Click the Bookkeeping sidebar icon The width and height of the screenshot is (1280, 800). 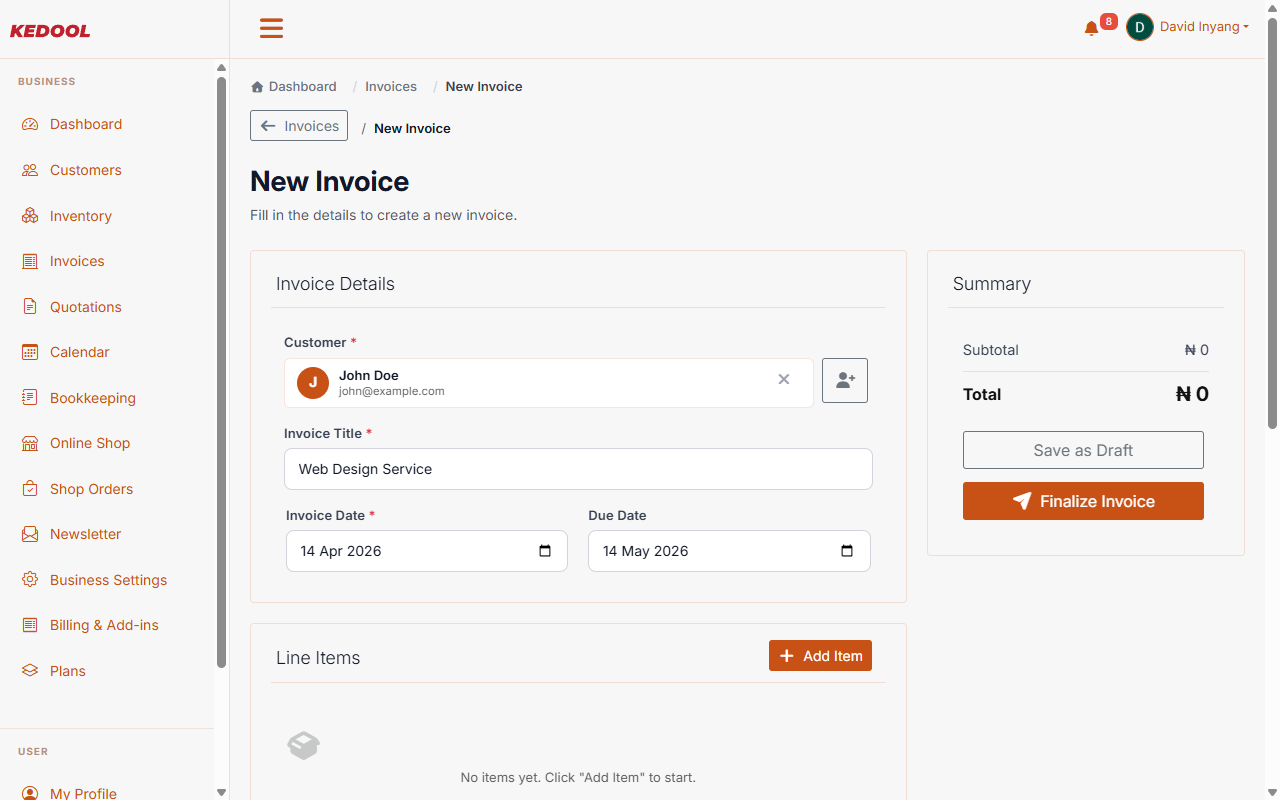30,398
